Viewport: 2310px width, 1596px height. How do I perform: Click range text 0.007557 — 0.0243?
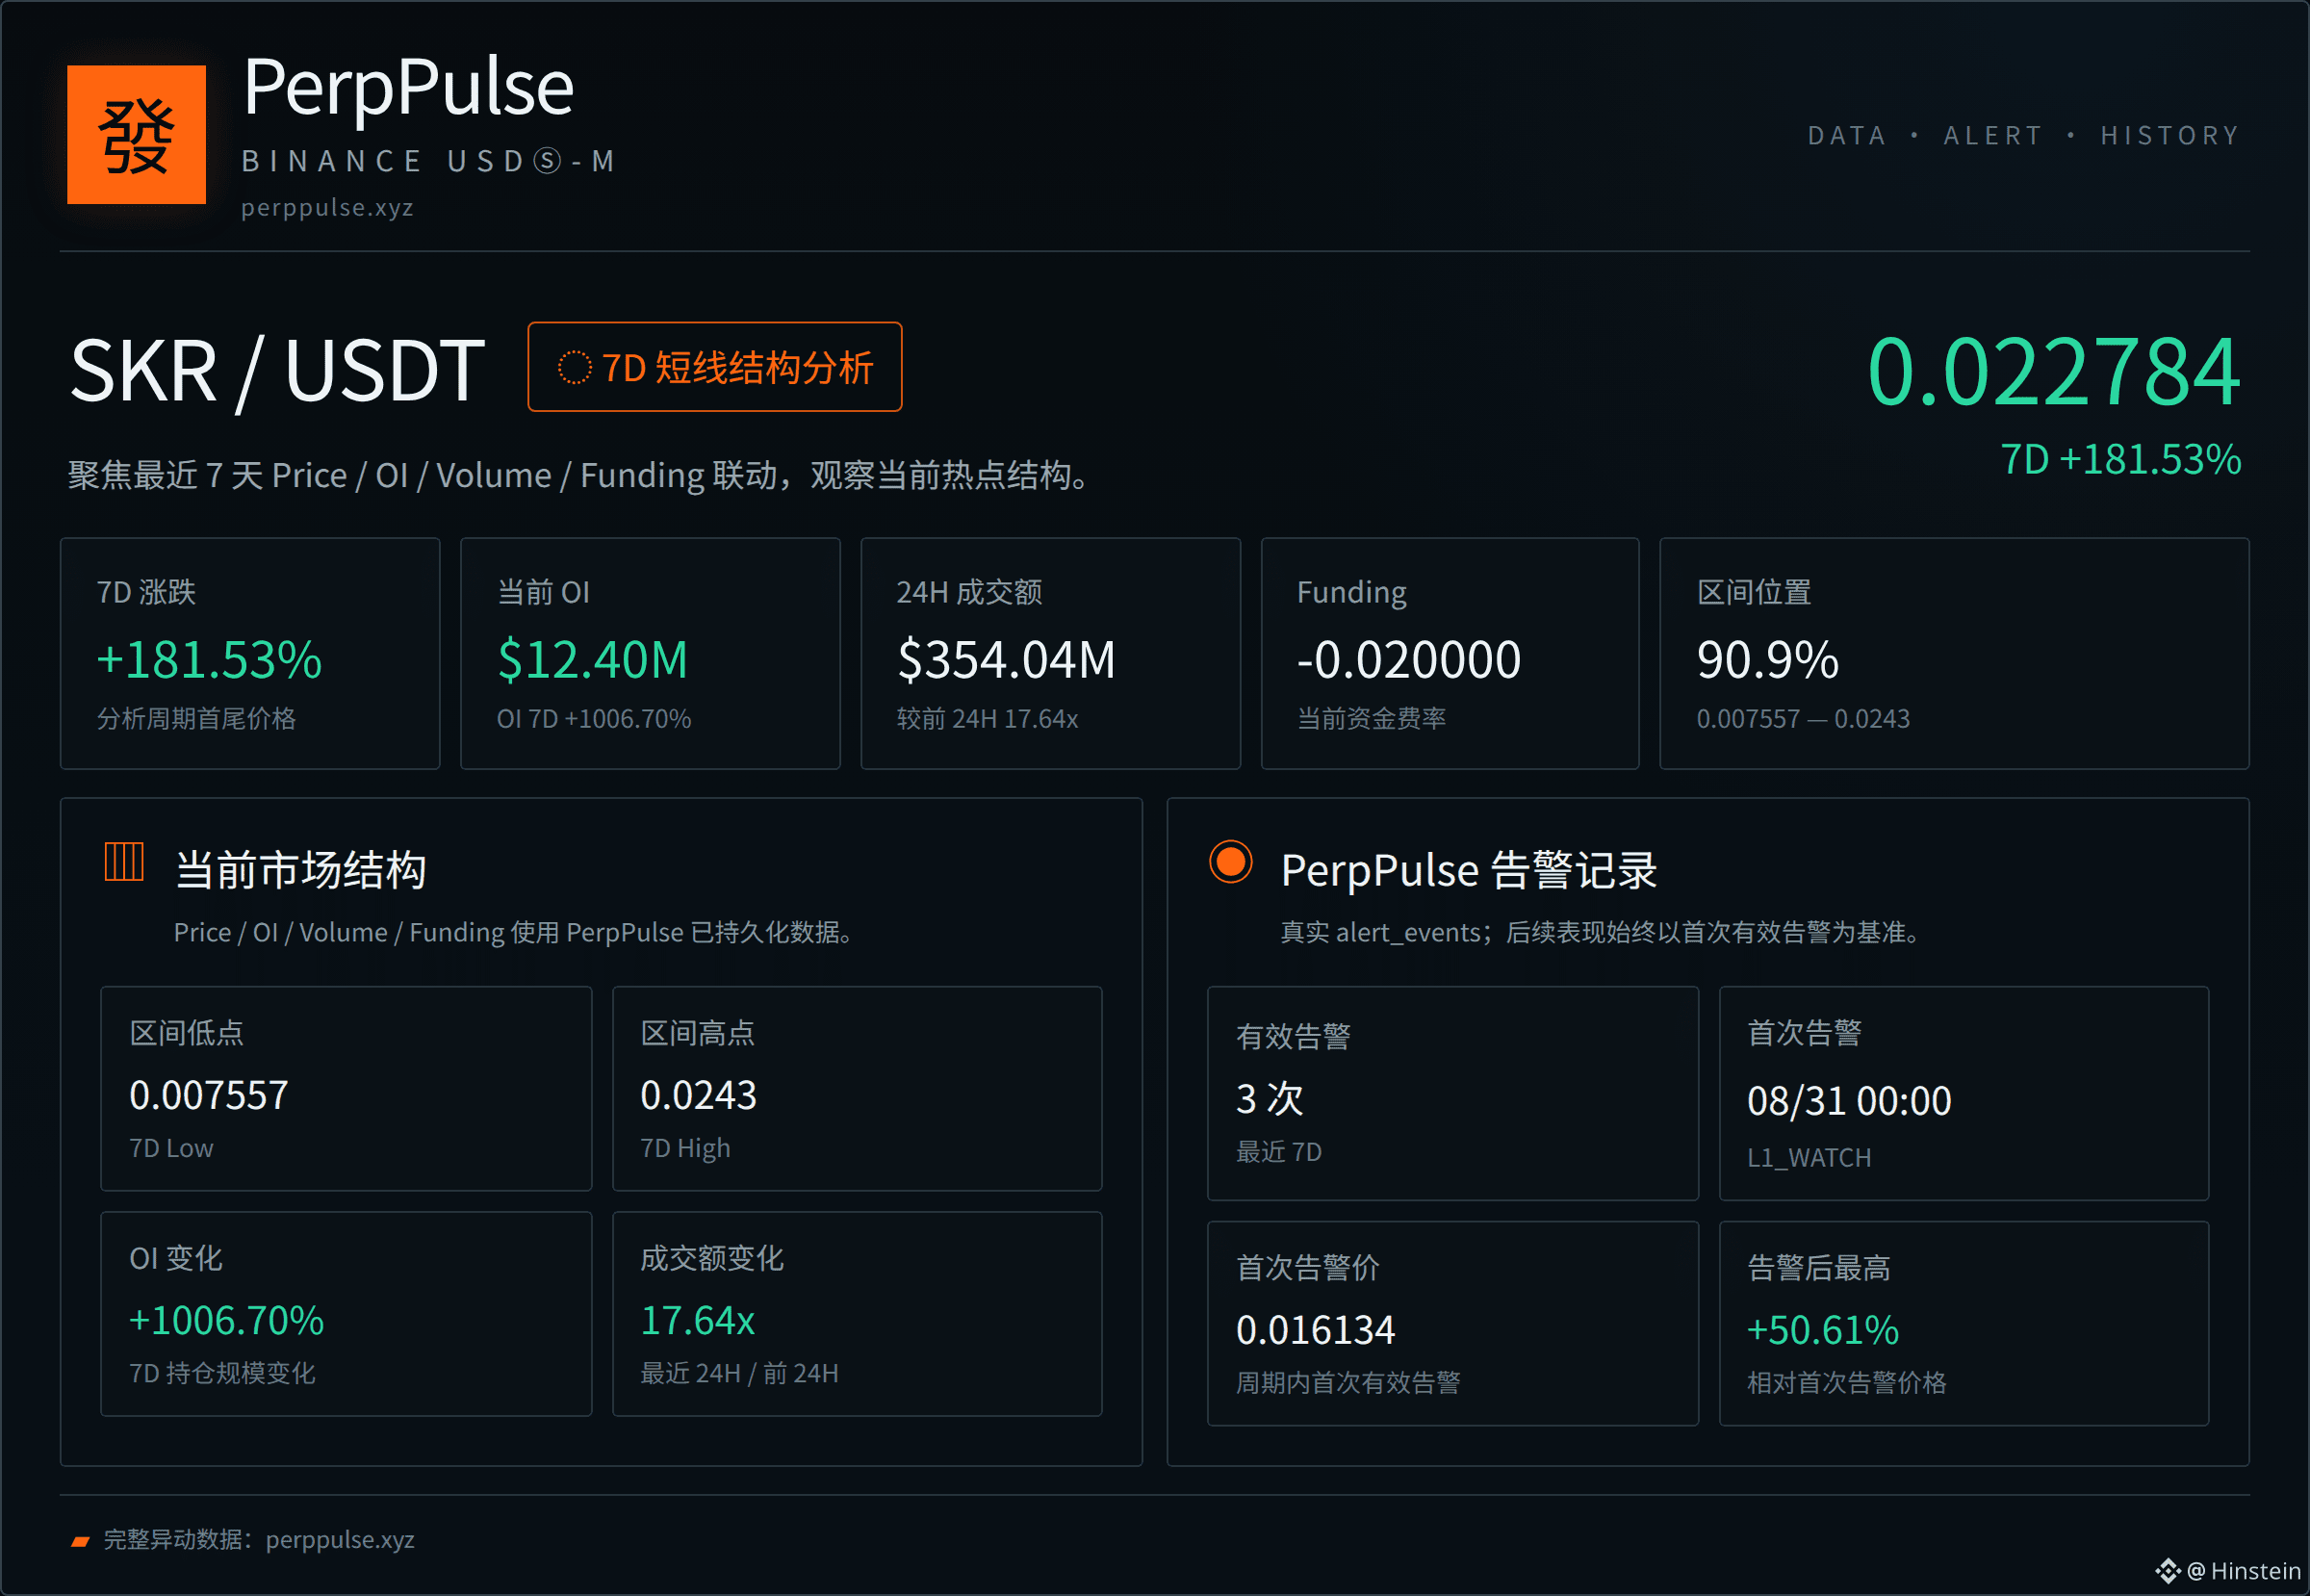pos(1803,719)
